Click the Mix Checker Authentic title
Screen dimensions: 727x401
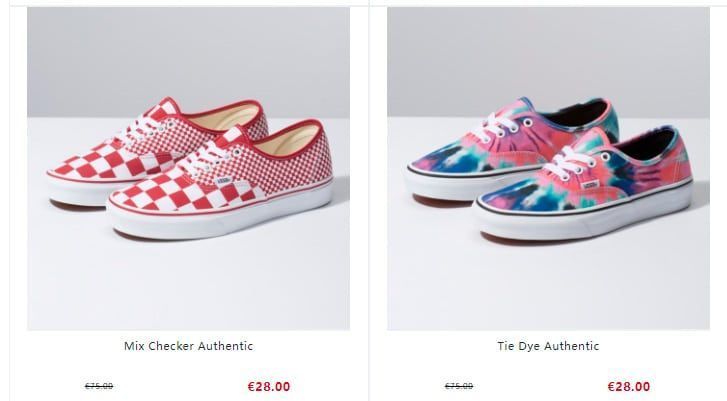click(188, 346)
